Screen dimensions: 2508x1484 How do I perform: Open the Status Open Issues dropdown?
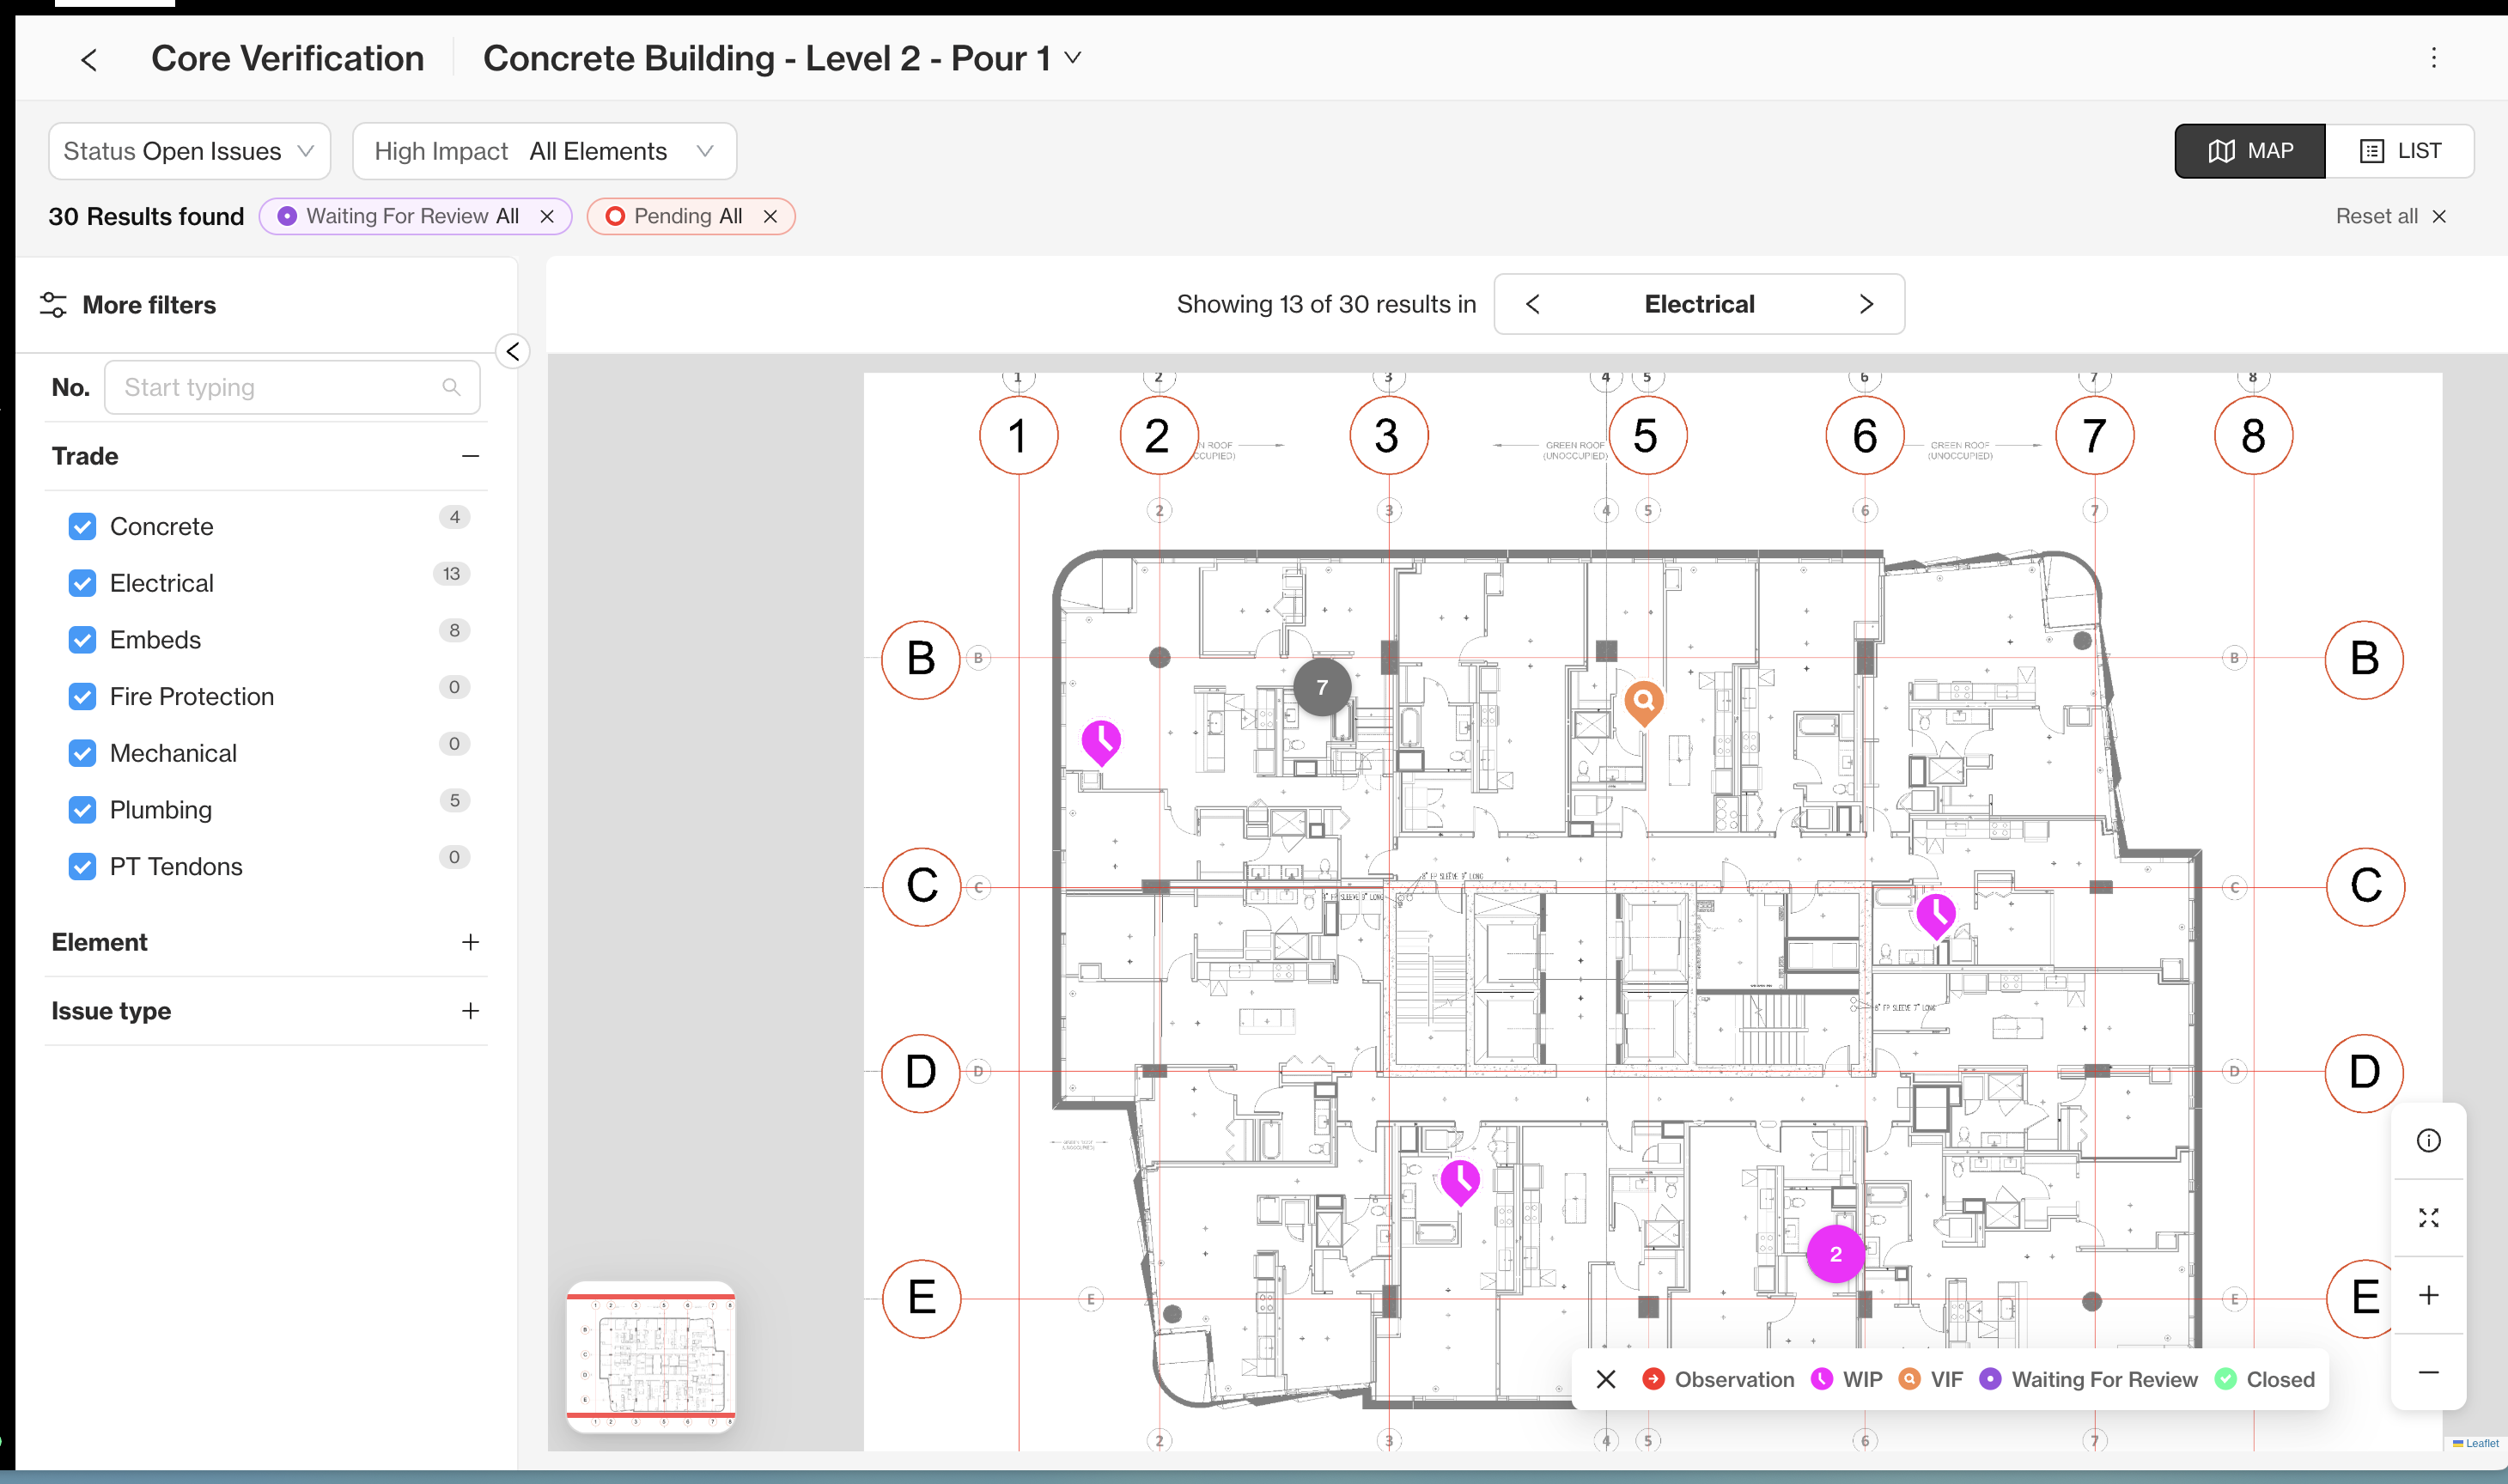pos(189,151)
